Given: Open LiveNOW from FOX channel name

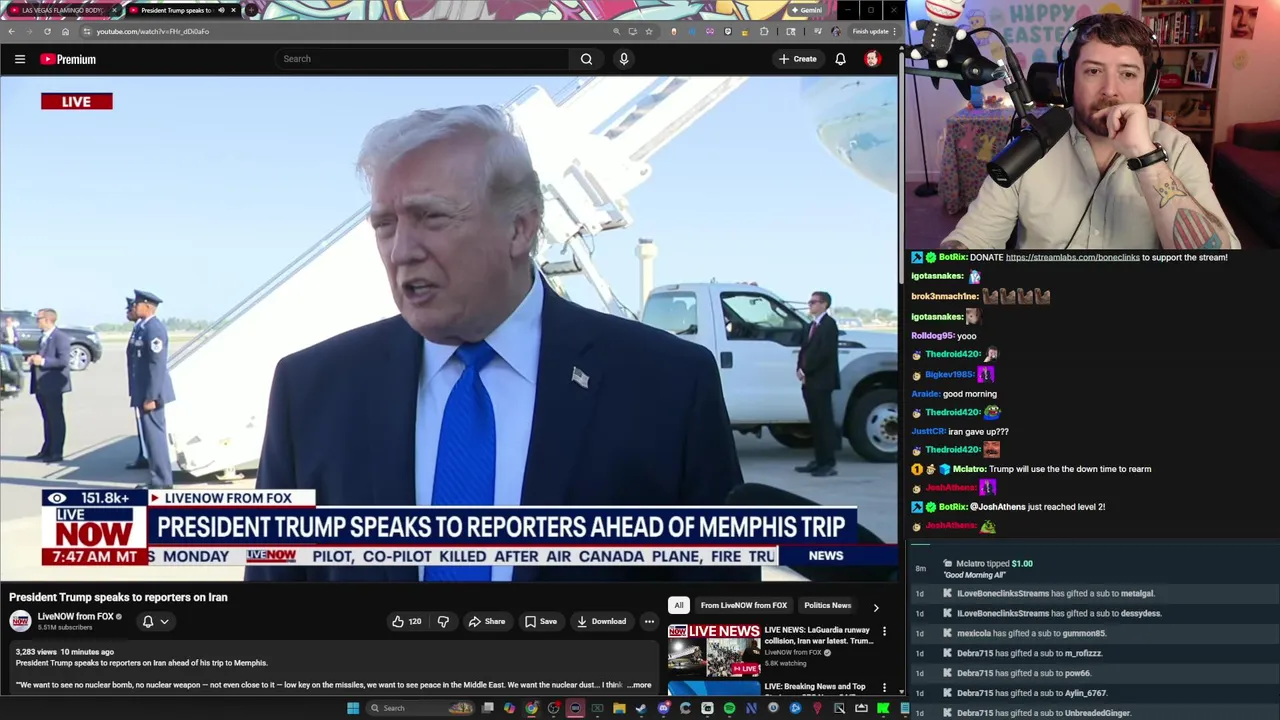Looking at the screenshot, I should (75, 616).
